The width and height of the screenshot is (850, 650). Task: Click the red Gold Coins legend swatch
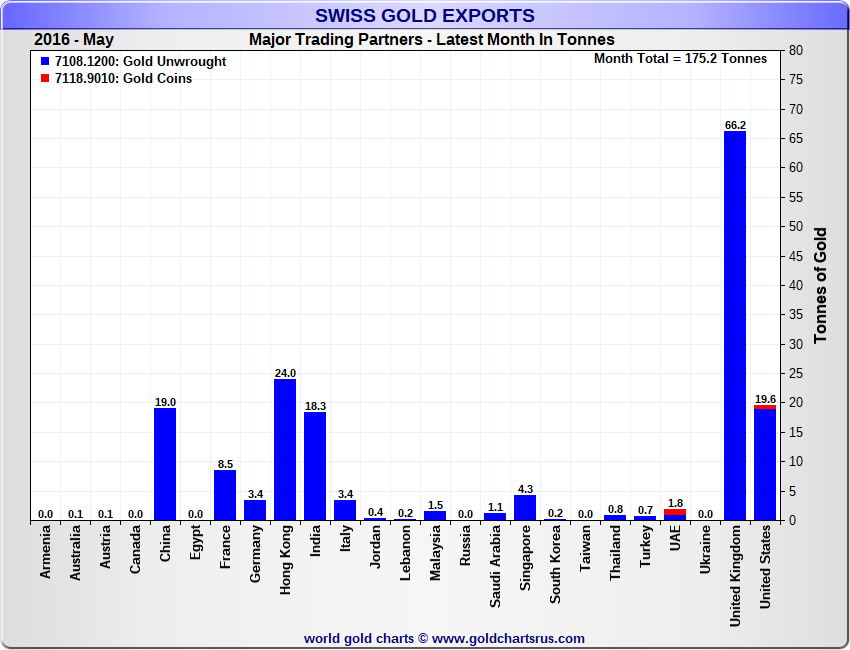point(45,78)
